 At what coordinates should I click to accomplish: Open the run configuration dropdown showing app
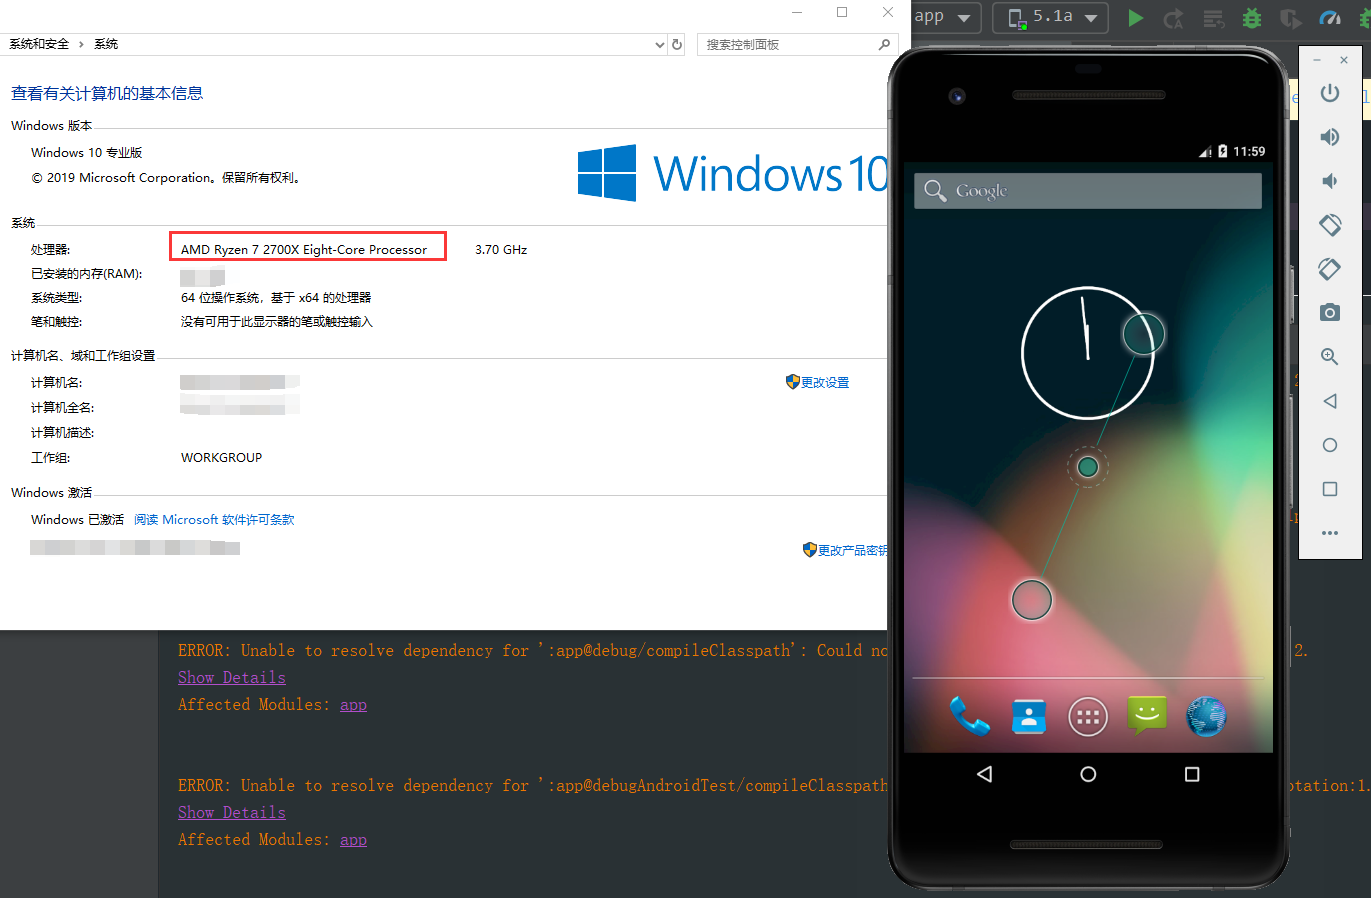[x=944, y=17]
